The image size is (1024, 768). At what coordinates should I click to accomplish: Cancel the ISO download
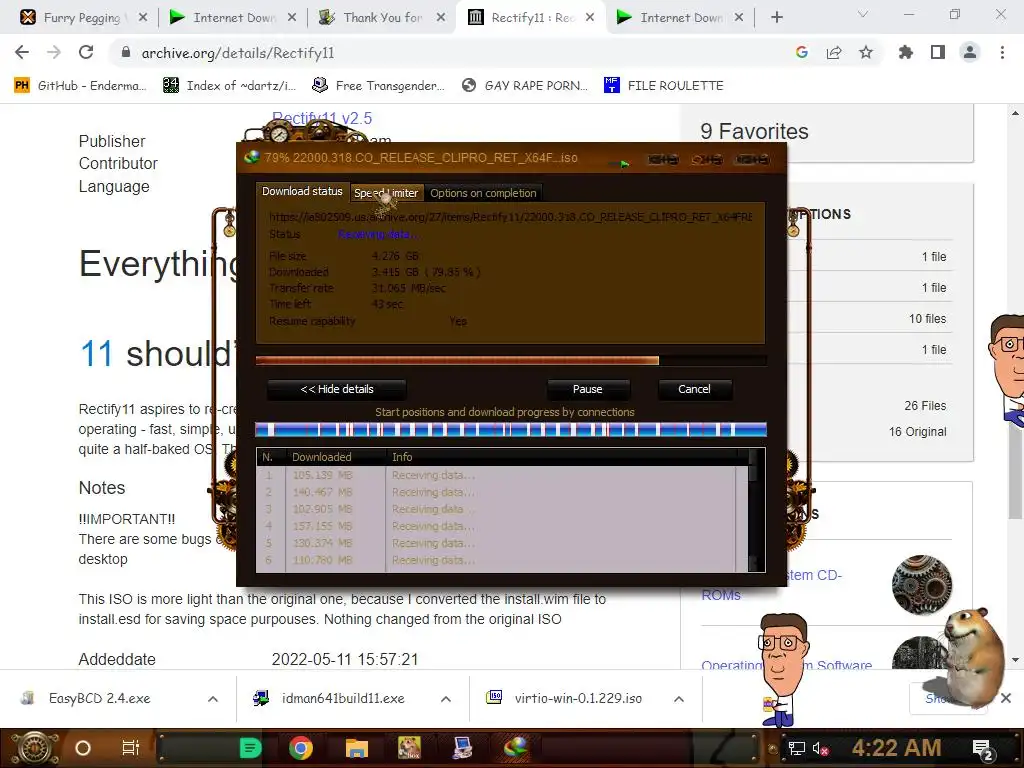pyautogui.click(x=694, y=389)
